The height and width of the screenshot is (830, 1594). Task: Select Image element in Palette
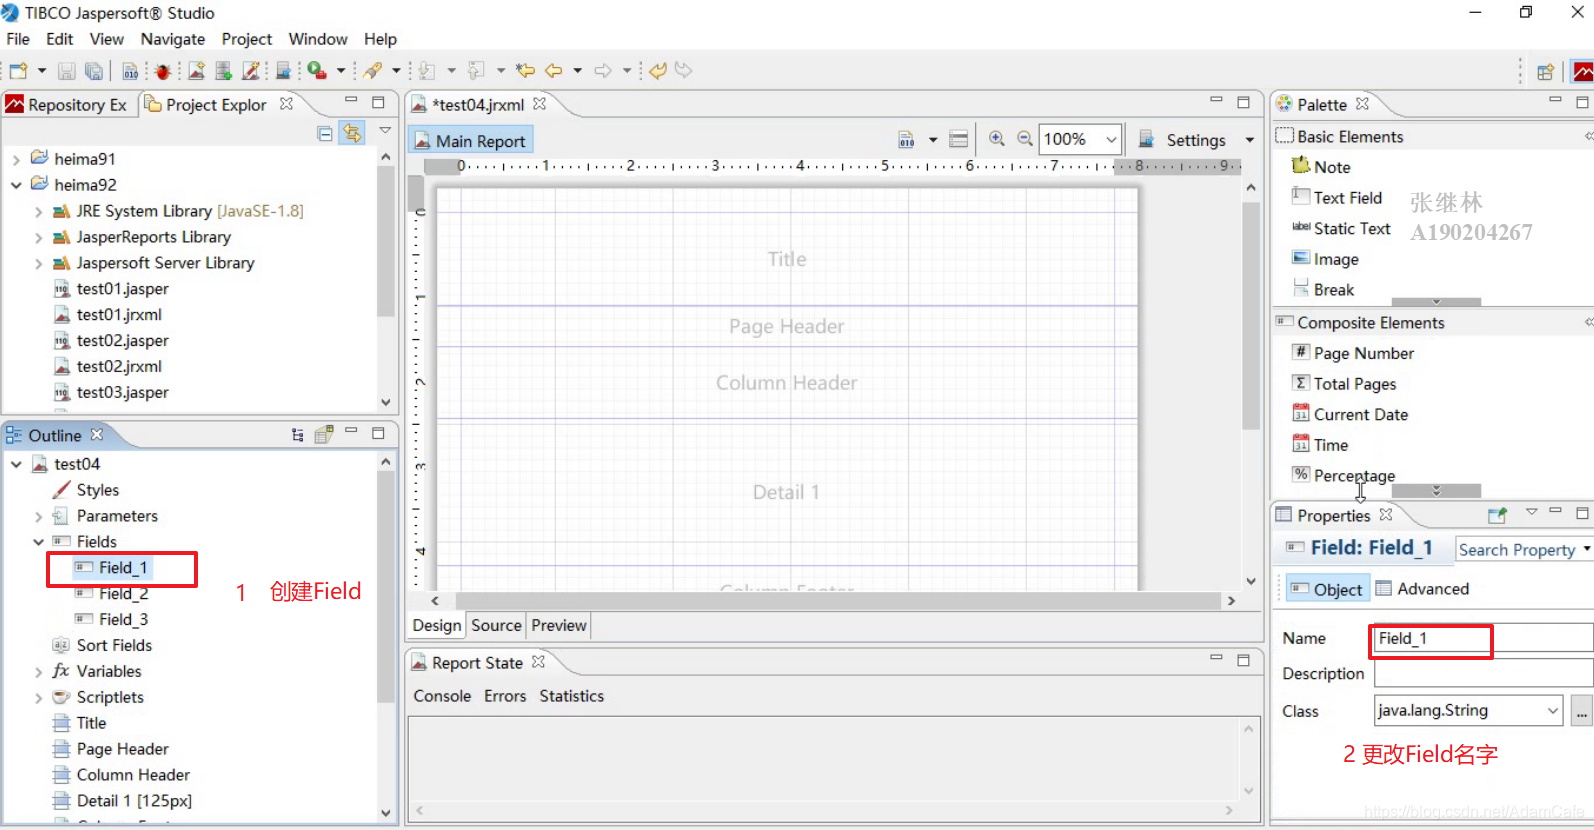pyautogui.click(x=1325, y=259)
